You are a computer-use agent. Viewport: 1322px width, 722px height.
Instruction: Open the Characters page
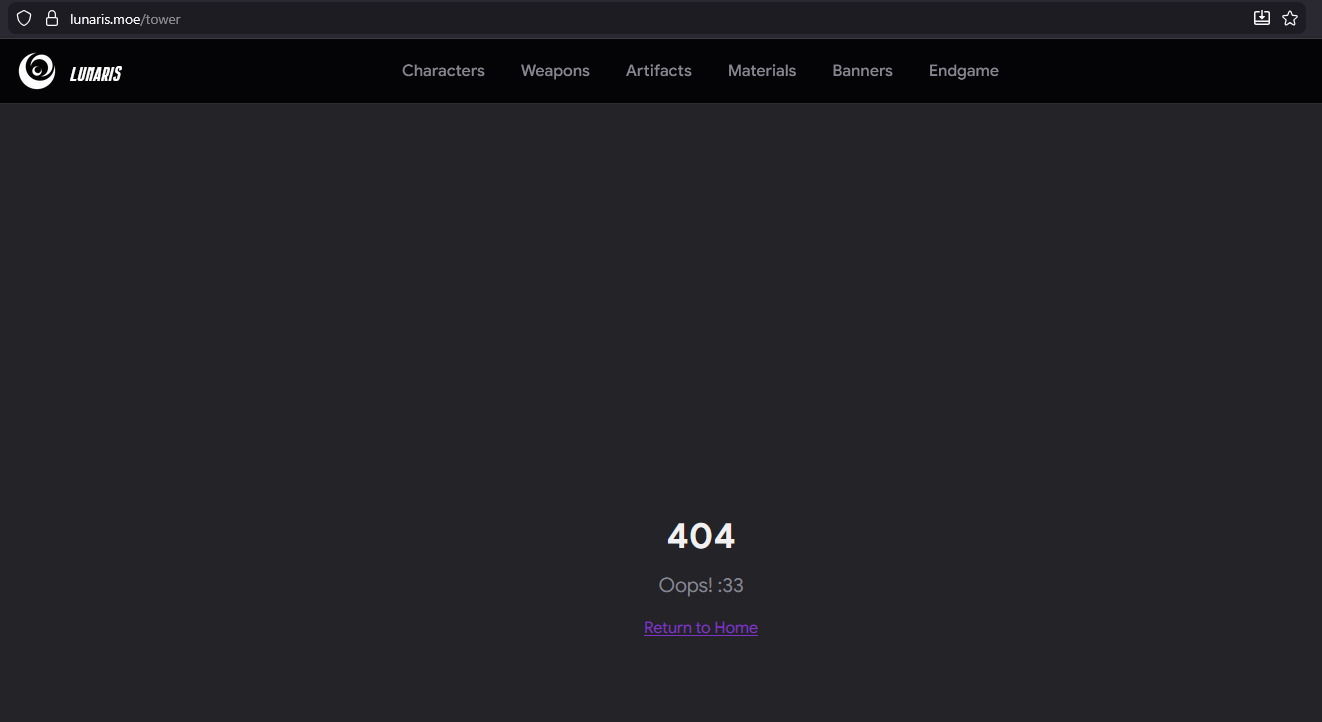(x=443, y=71)
